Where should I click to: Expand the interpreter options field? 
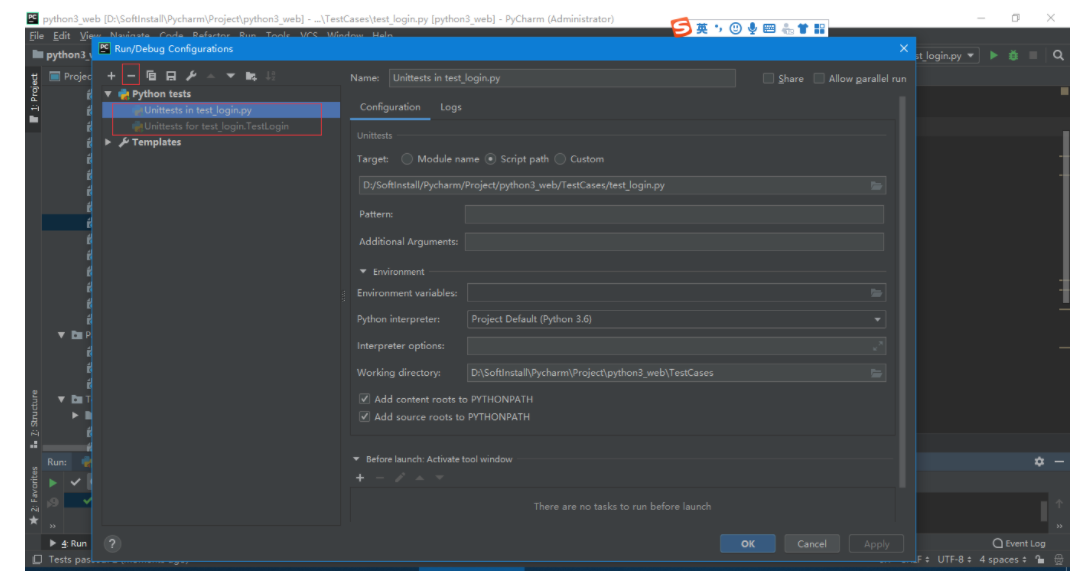(877, 346)
